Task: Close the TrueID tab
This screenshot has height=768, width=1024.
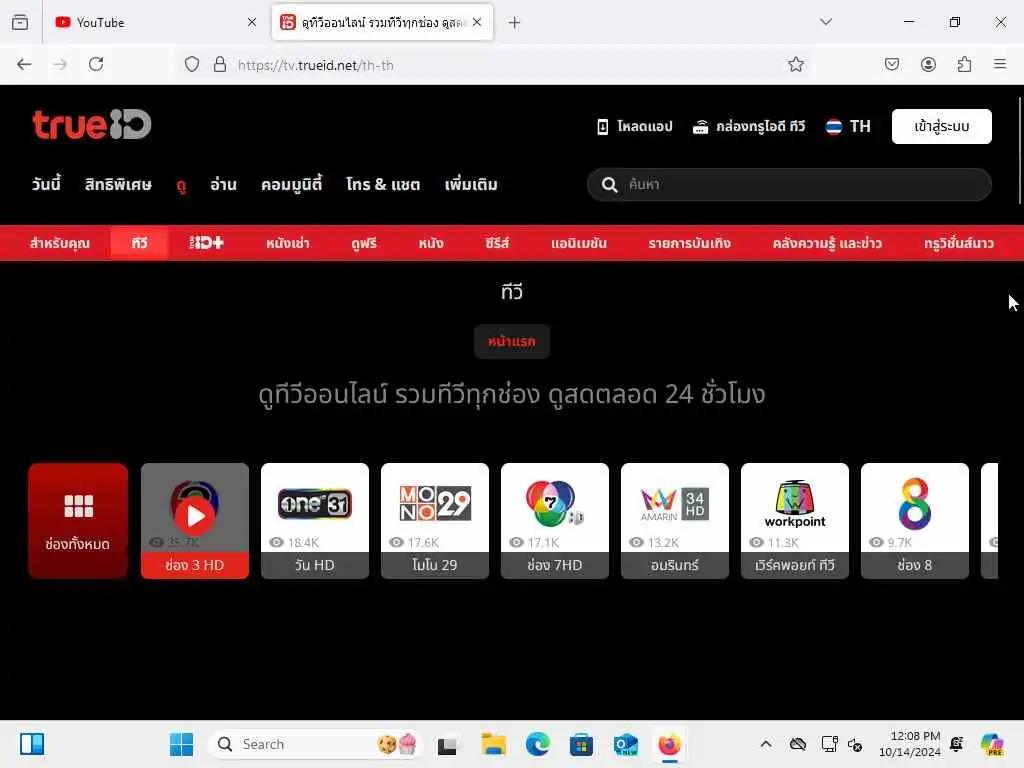Action: click(477, 22)
